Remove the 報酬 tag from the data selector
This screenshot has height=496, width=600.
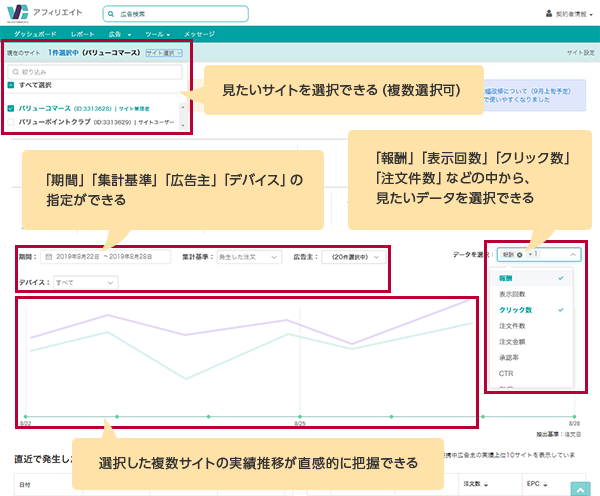(521, 255)
